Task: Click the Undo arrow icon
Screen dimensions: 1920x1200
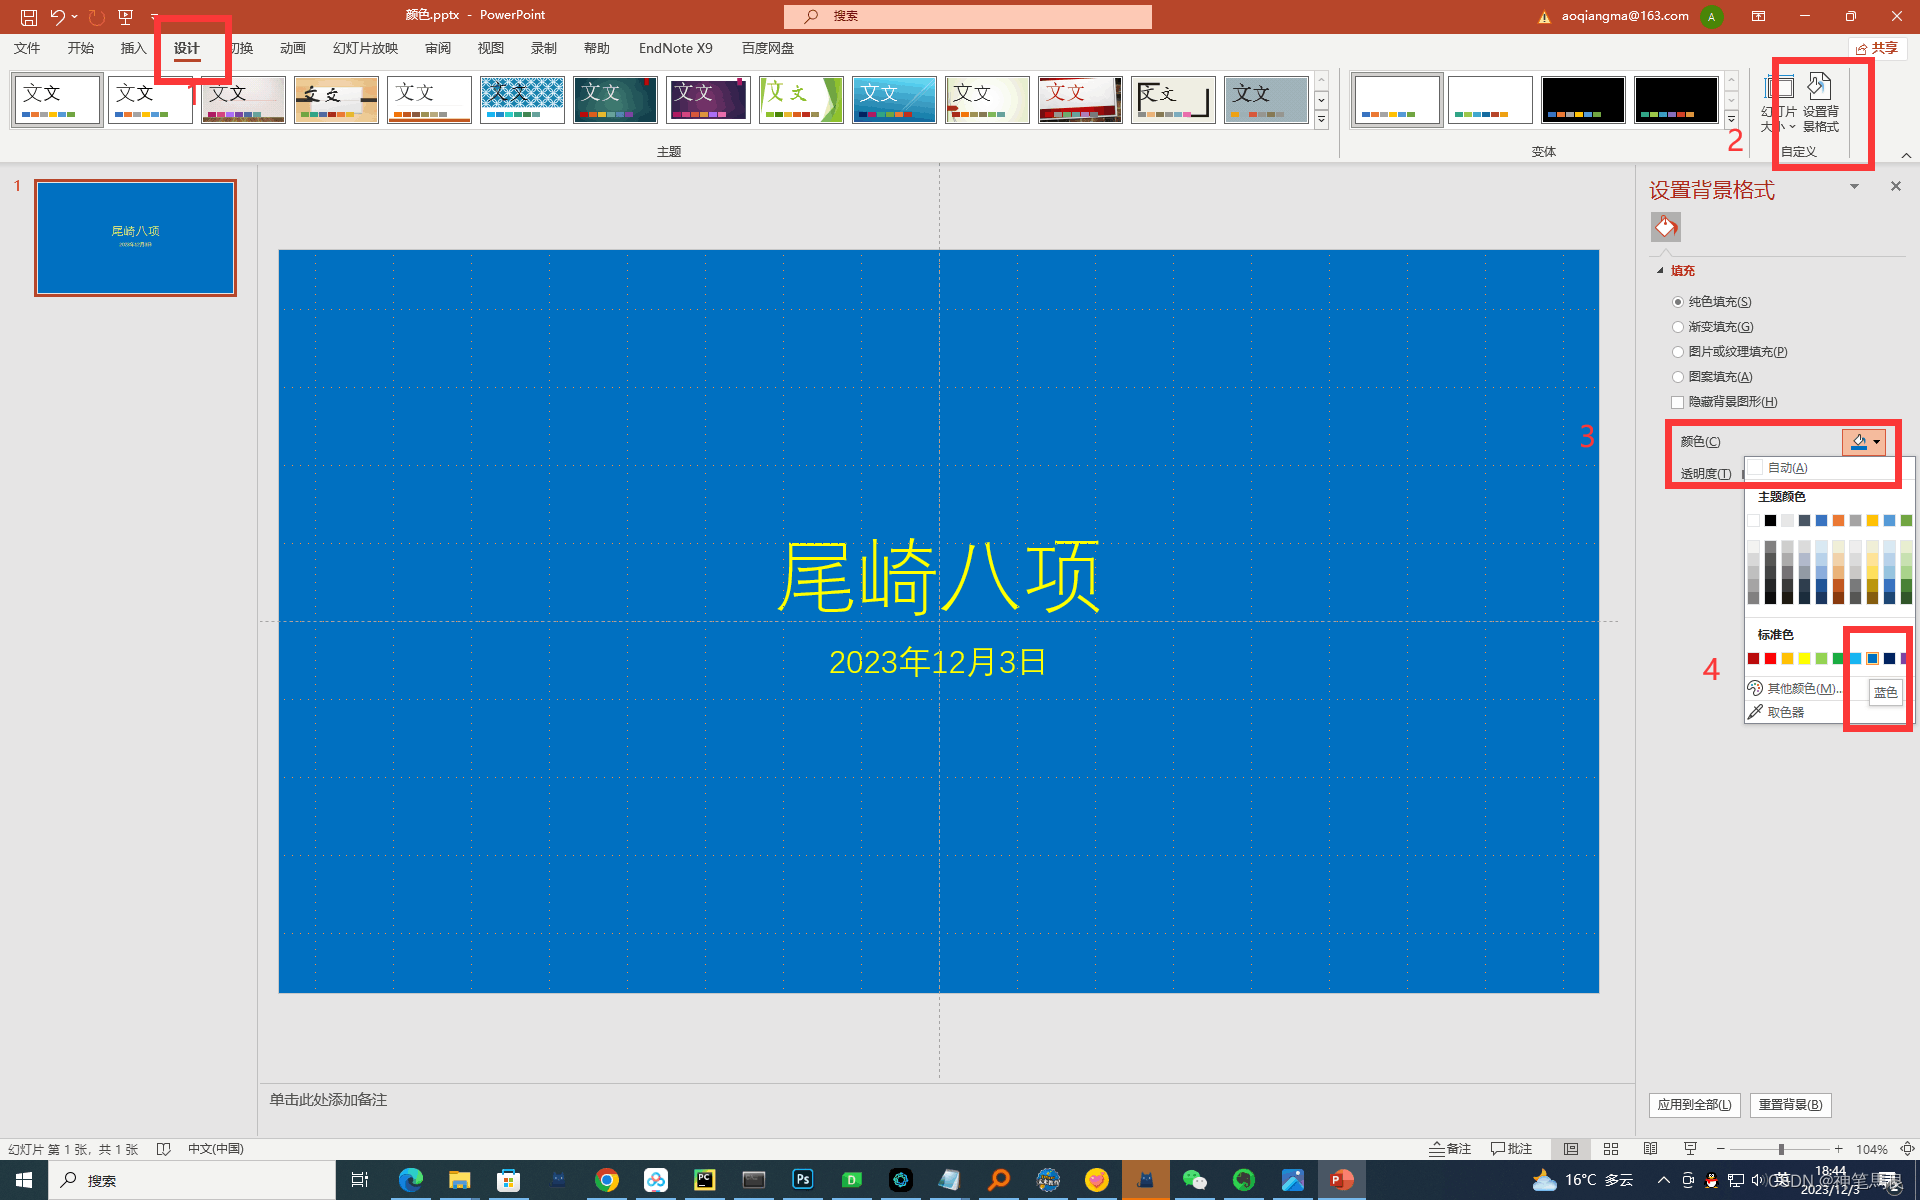Action: [58, 17]
